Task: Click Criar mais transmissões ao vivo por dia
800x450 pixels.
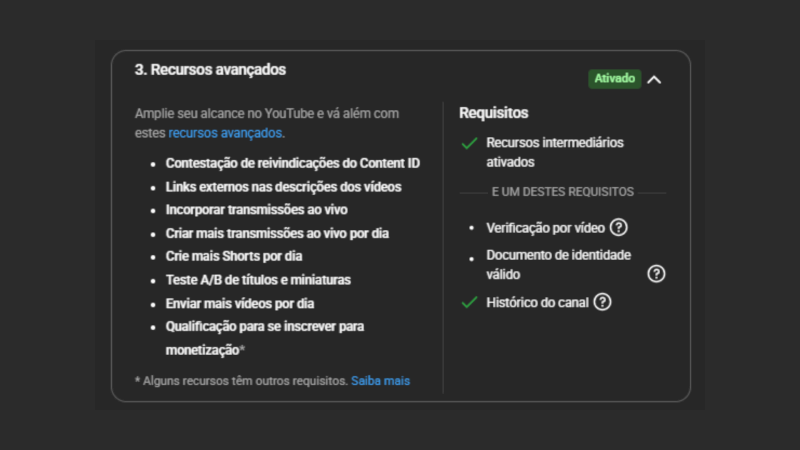Action: pos(277,233)
